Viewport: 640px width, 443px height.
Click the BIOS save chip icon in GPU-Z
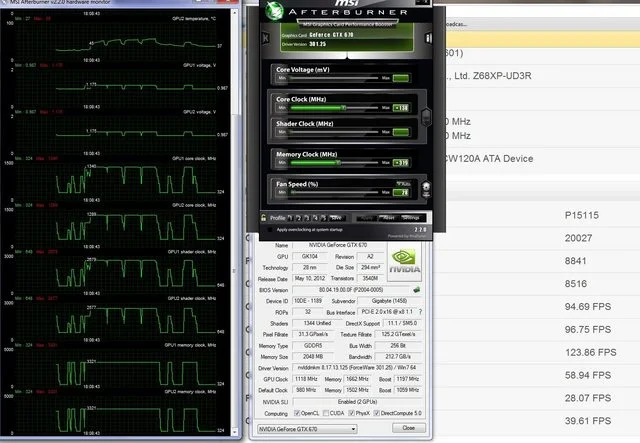tap(416, 290)
